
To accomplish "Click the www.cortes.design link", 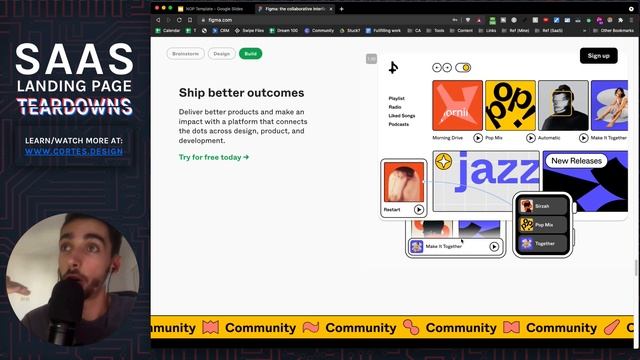I will coord(74,151).
